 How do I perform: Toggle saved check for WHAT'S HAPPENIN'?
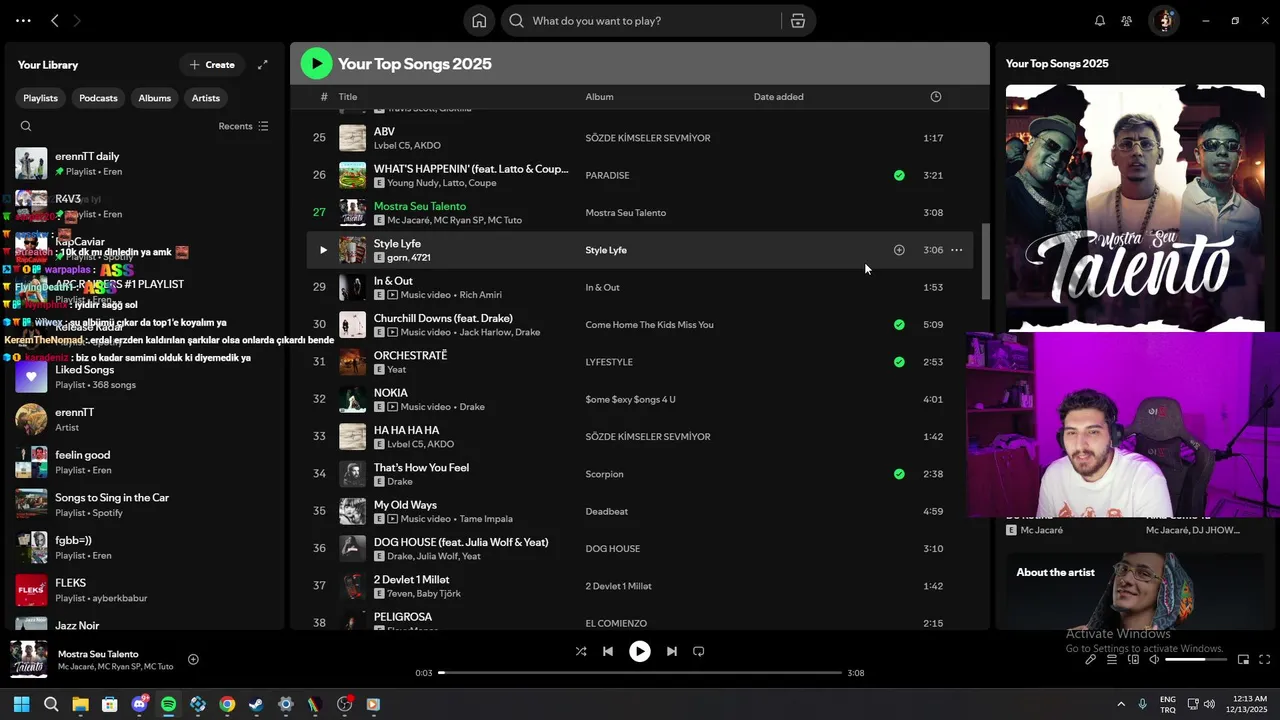899,175
